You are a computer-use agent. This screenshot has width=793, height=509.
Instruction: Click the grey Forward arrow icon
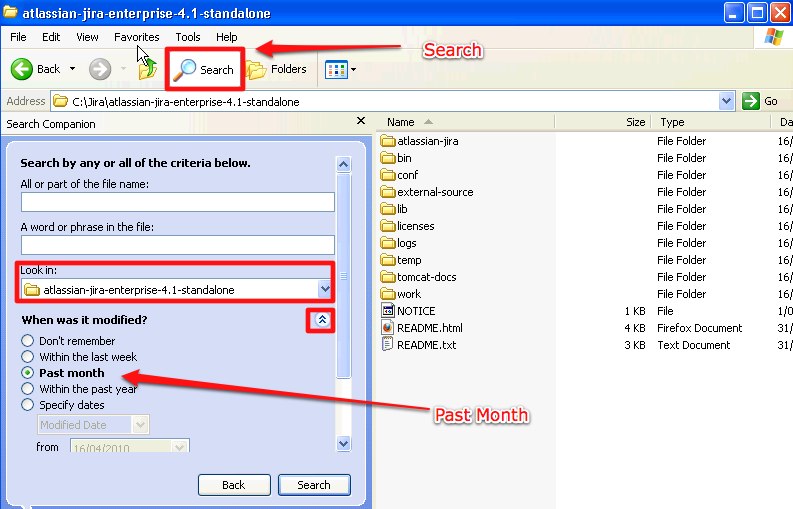pyautogui.click(x=100, y=69)
